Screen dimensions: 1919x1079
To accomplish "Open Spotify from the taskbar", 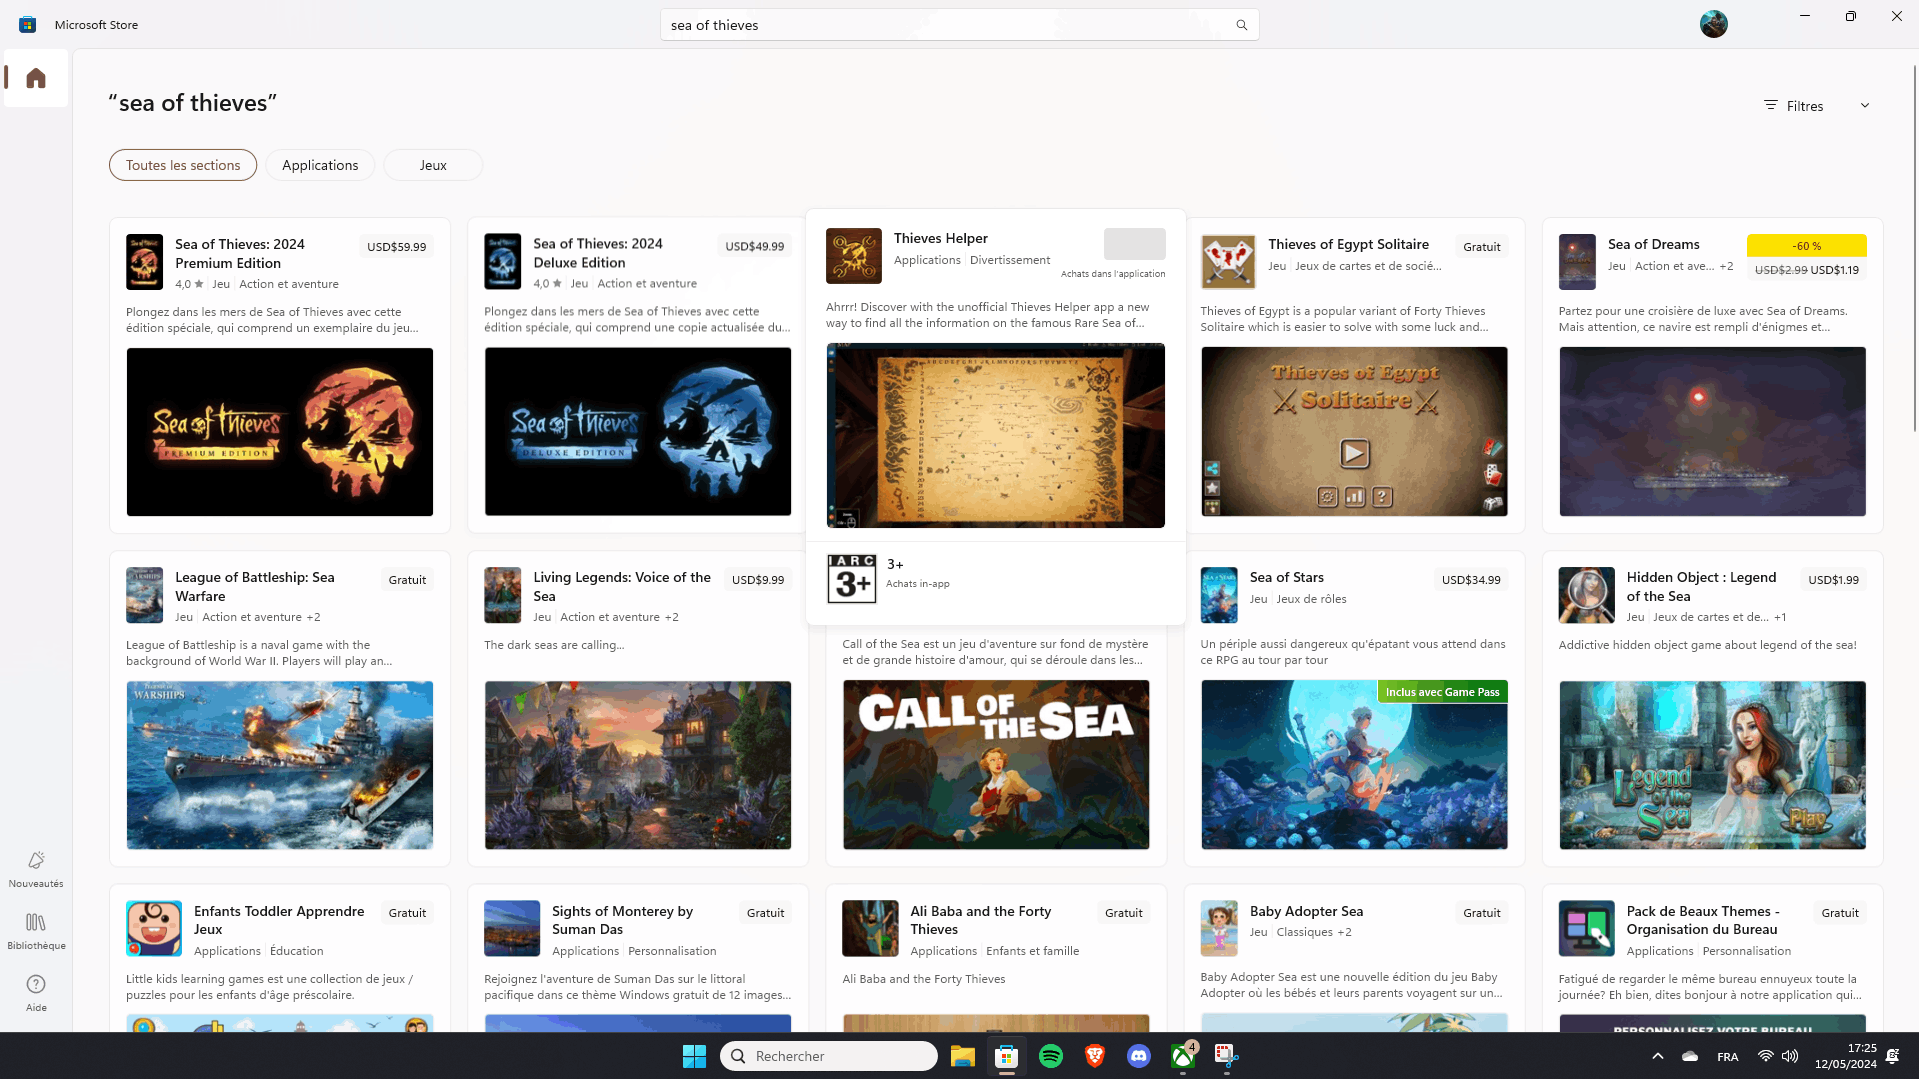I will (1051, 1056).
